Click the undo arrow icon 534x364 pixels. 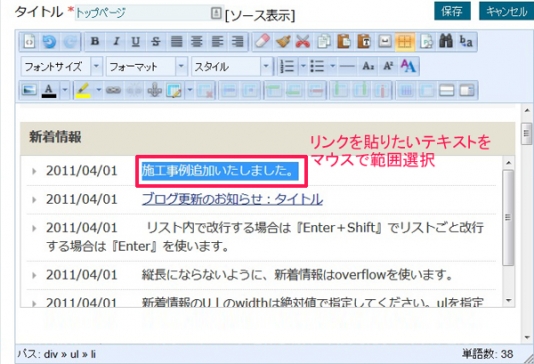pyautogui.click(x=50, y=42)
